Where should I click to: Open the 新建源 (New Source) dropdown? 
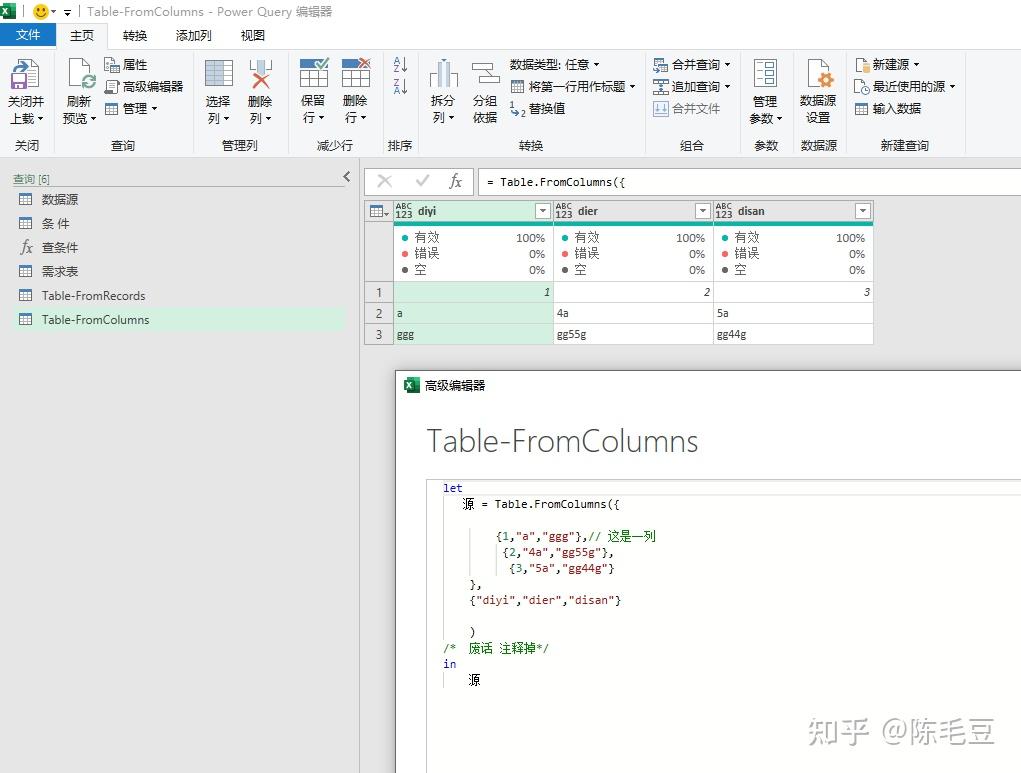pos(888,64)
